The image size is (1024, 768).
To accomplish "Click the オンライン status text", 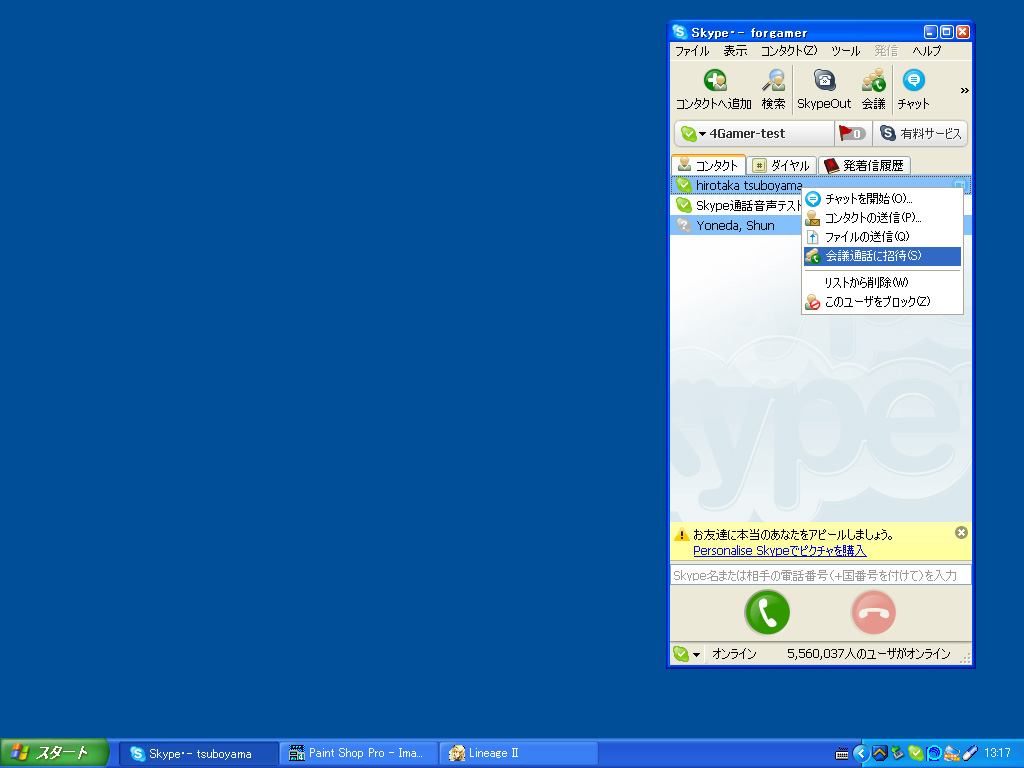I will [x=734, y=654].
